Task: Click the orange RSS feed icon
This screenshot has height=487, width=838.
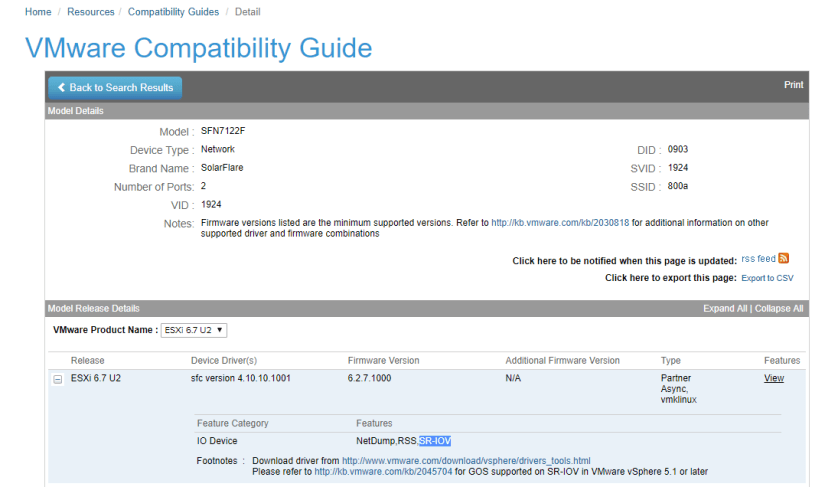Action: (x=784, y=258)
